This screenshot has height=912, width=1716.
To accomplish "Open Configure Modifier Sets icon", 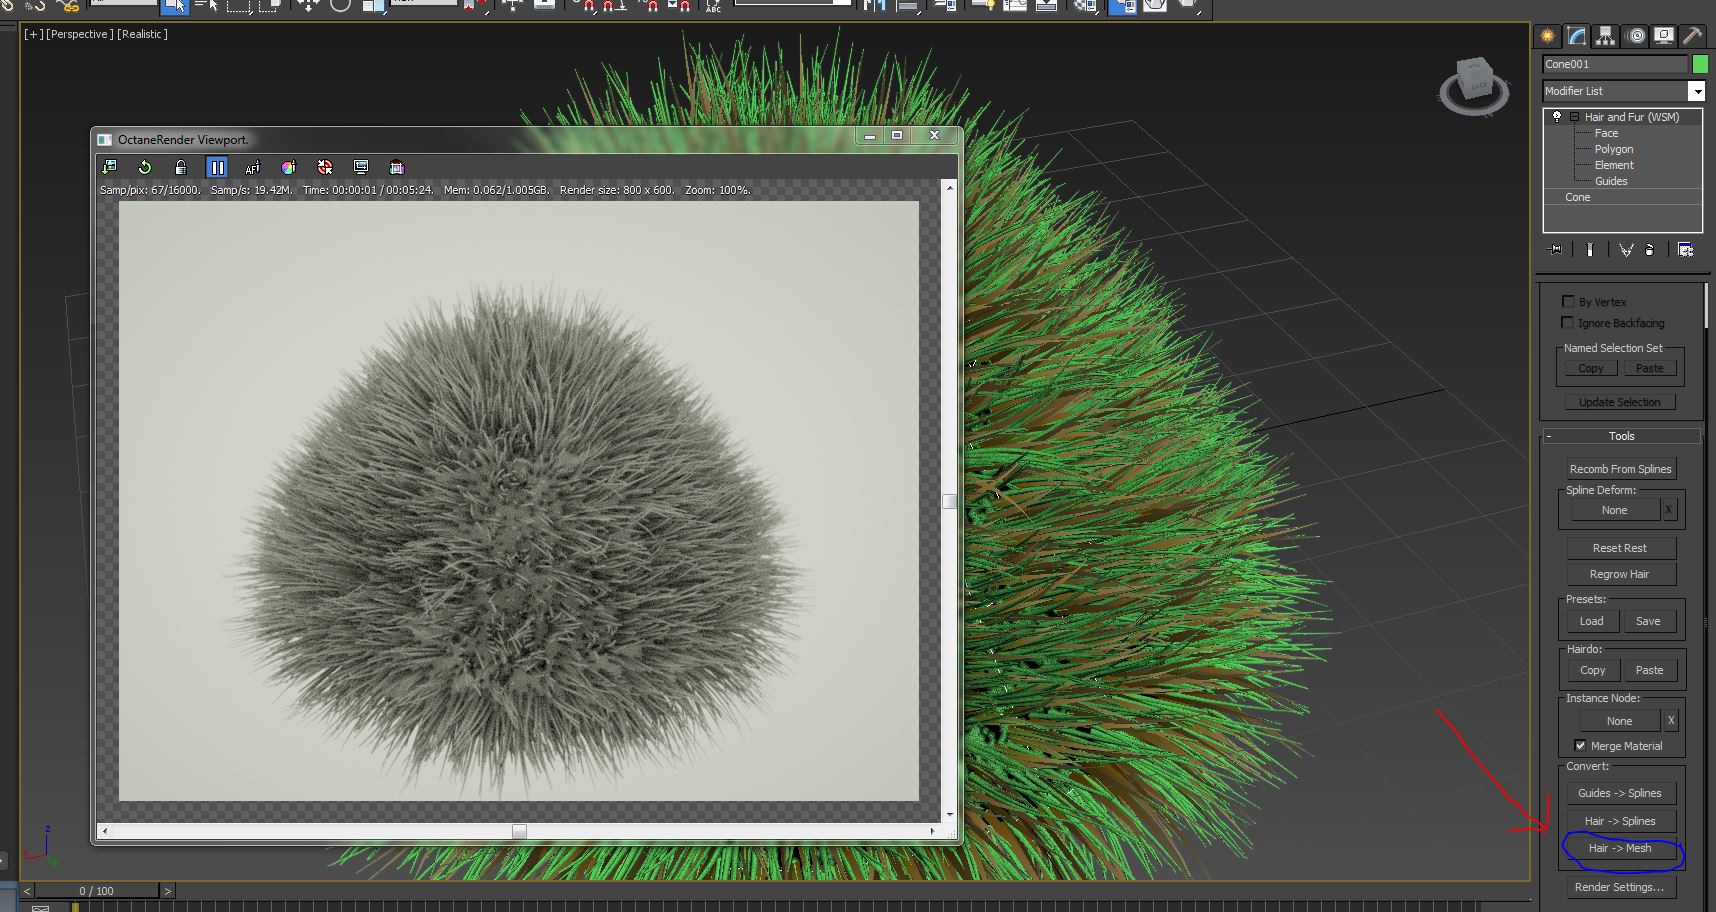I will (1685, 250).
